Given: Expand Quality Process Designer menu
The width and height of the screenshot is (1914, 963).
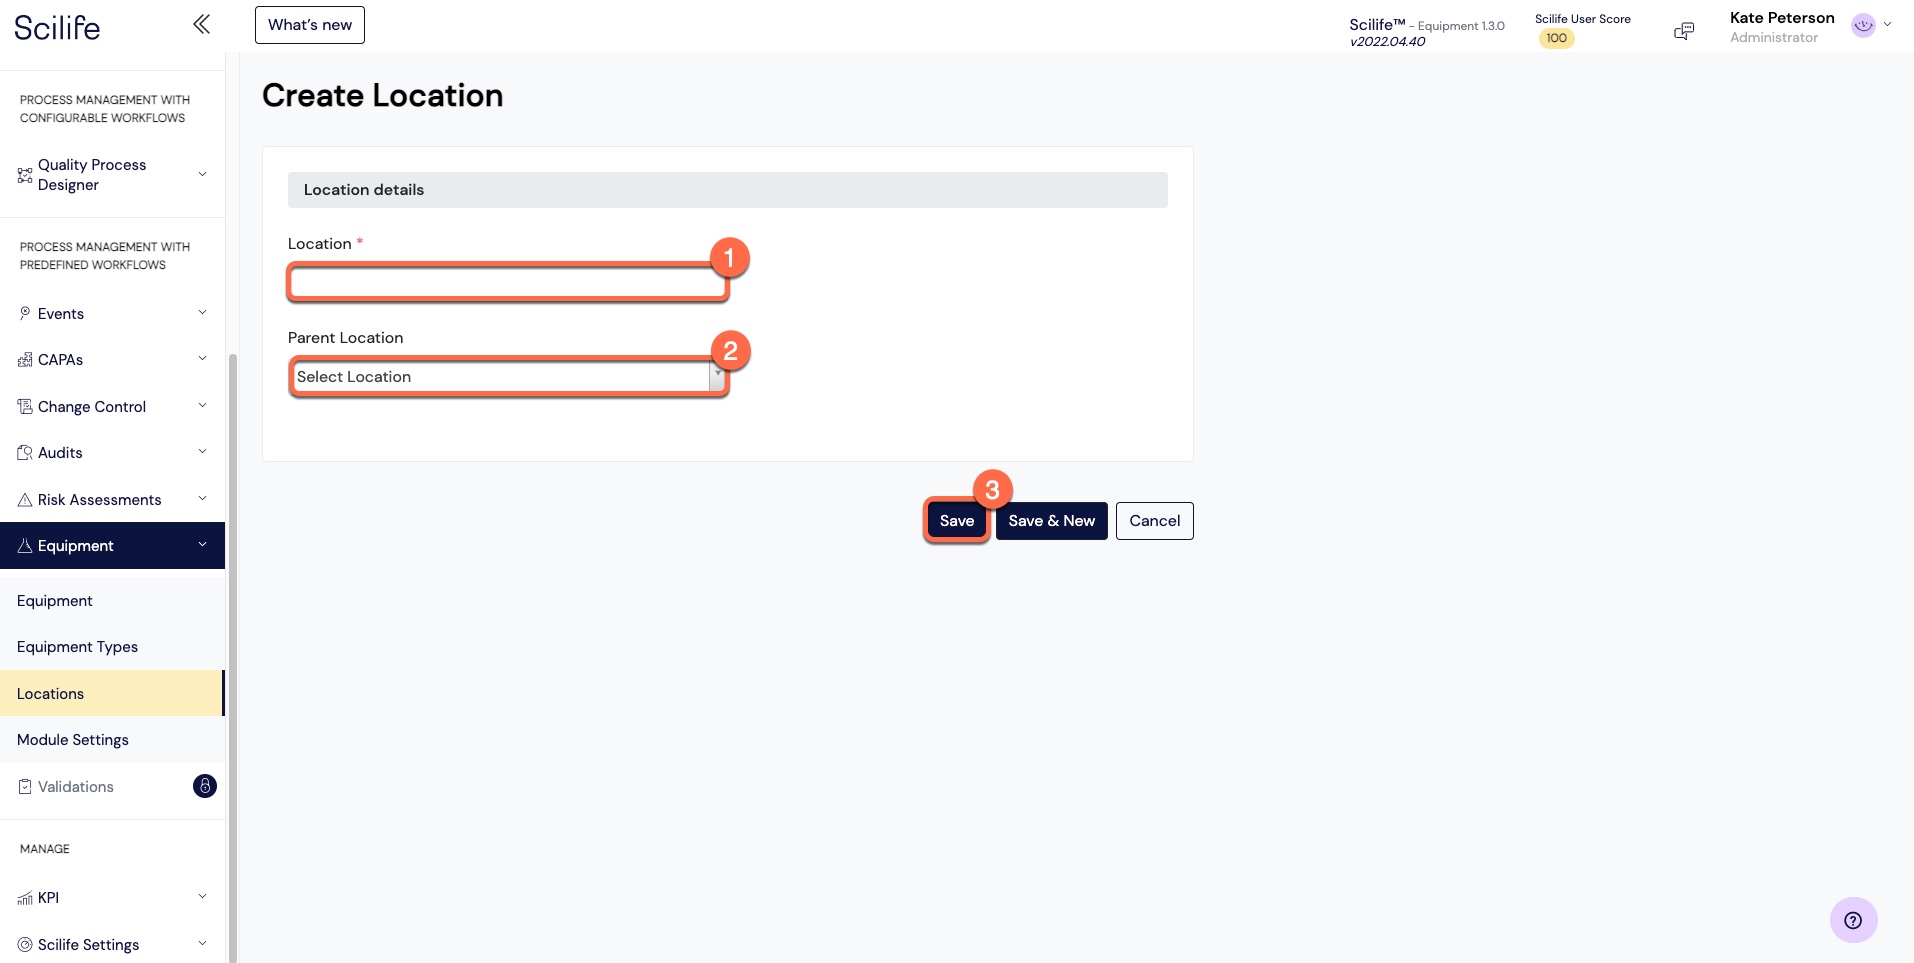Looking at the screenshot, I should coord(112,175).
